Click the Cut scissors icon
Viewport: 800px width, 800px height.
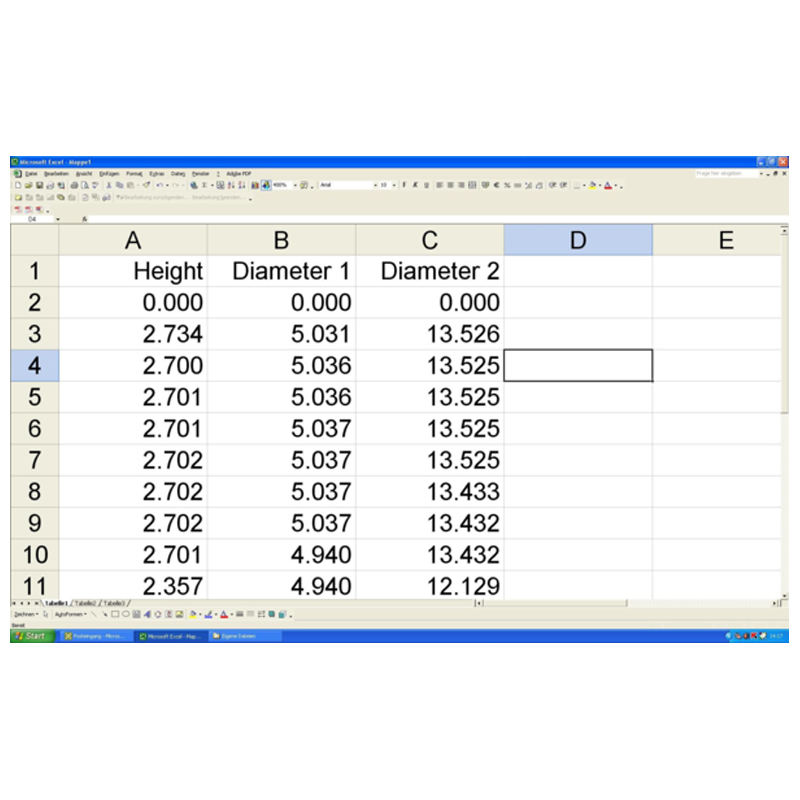click(x=109, y=185)
